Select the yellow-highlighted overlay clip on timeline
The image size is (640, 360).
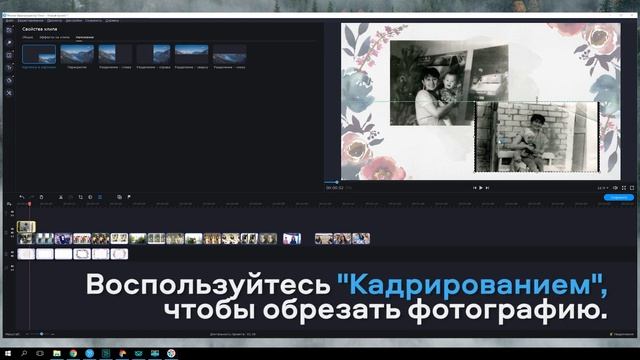click(26, 227)
